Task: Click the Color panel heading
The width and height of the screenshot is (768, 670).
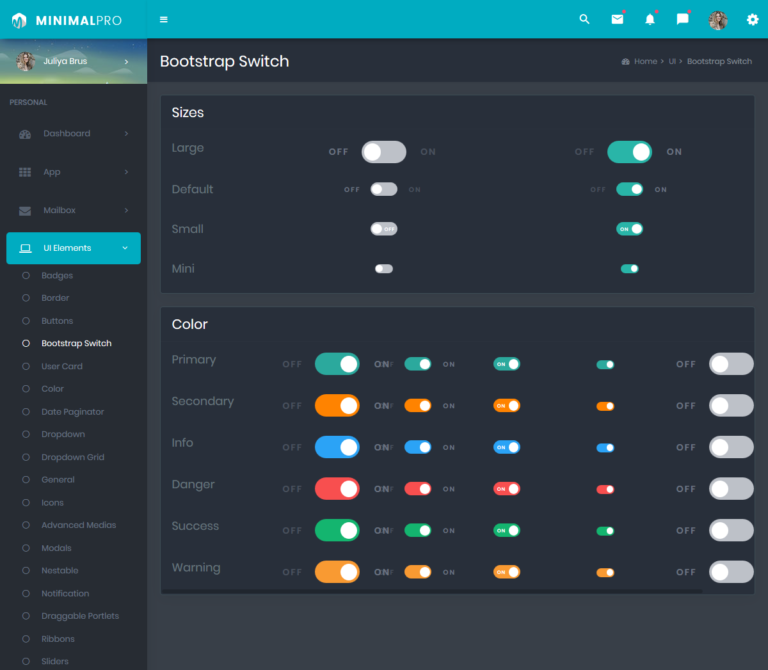Action: [190, 324]
